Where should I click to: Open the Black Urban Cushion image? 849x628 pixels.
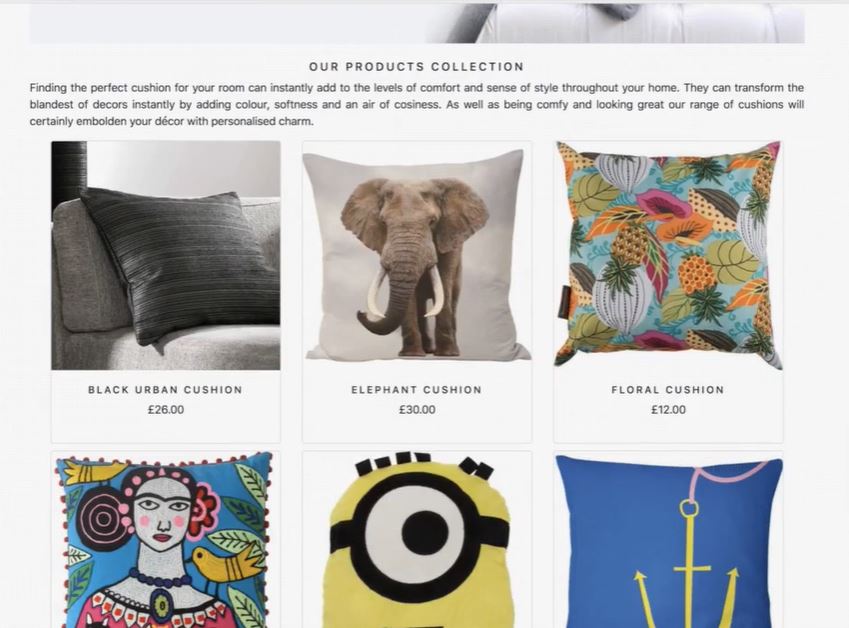166,256
